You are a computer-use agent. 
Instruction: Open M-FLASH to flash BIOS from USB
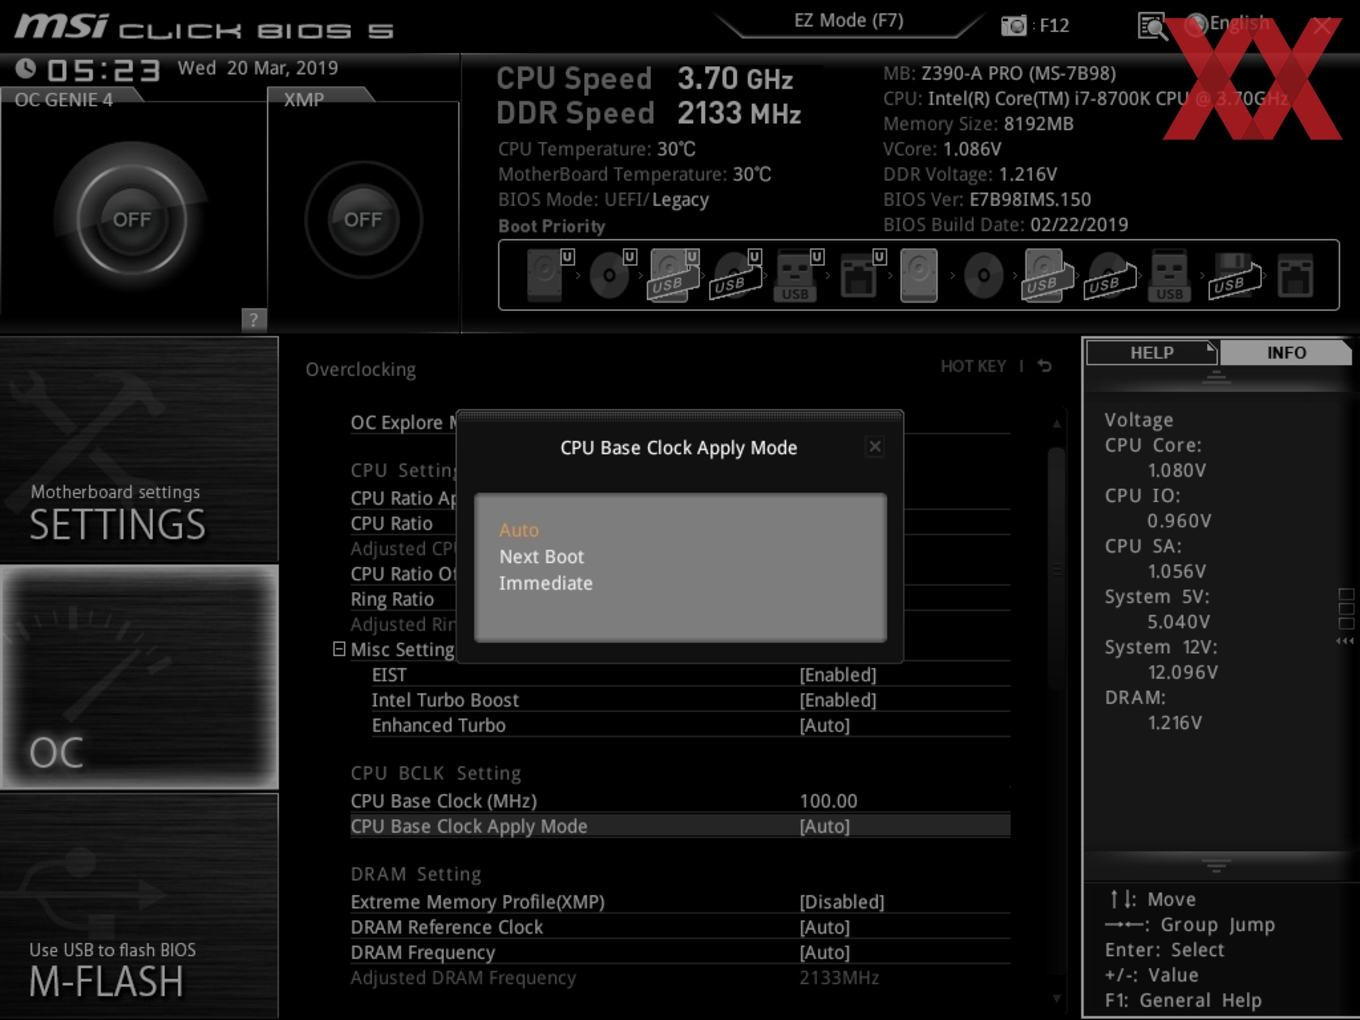tap(139, 906)
